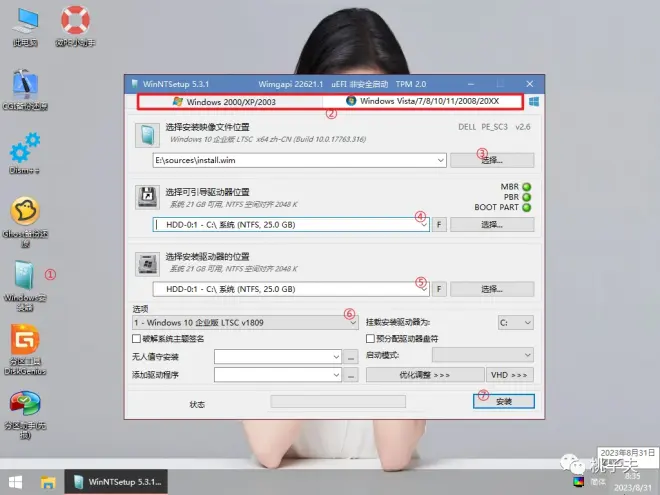Click the PBR green status light
Image resolution: width=660 pixels, height=495 pixels.
(x=527, y=197)
